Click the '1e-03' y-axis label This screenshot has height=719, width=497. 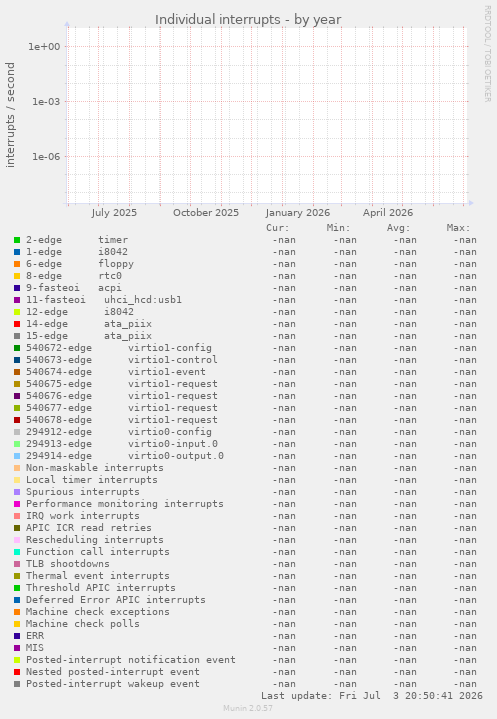point(46,101)
